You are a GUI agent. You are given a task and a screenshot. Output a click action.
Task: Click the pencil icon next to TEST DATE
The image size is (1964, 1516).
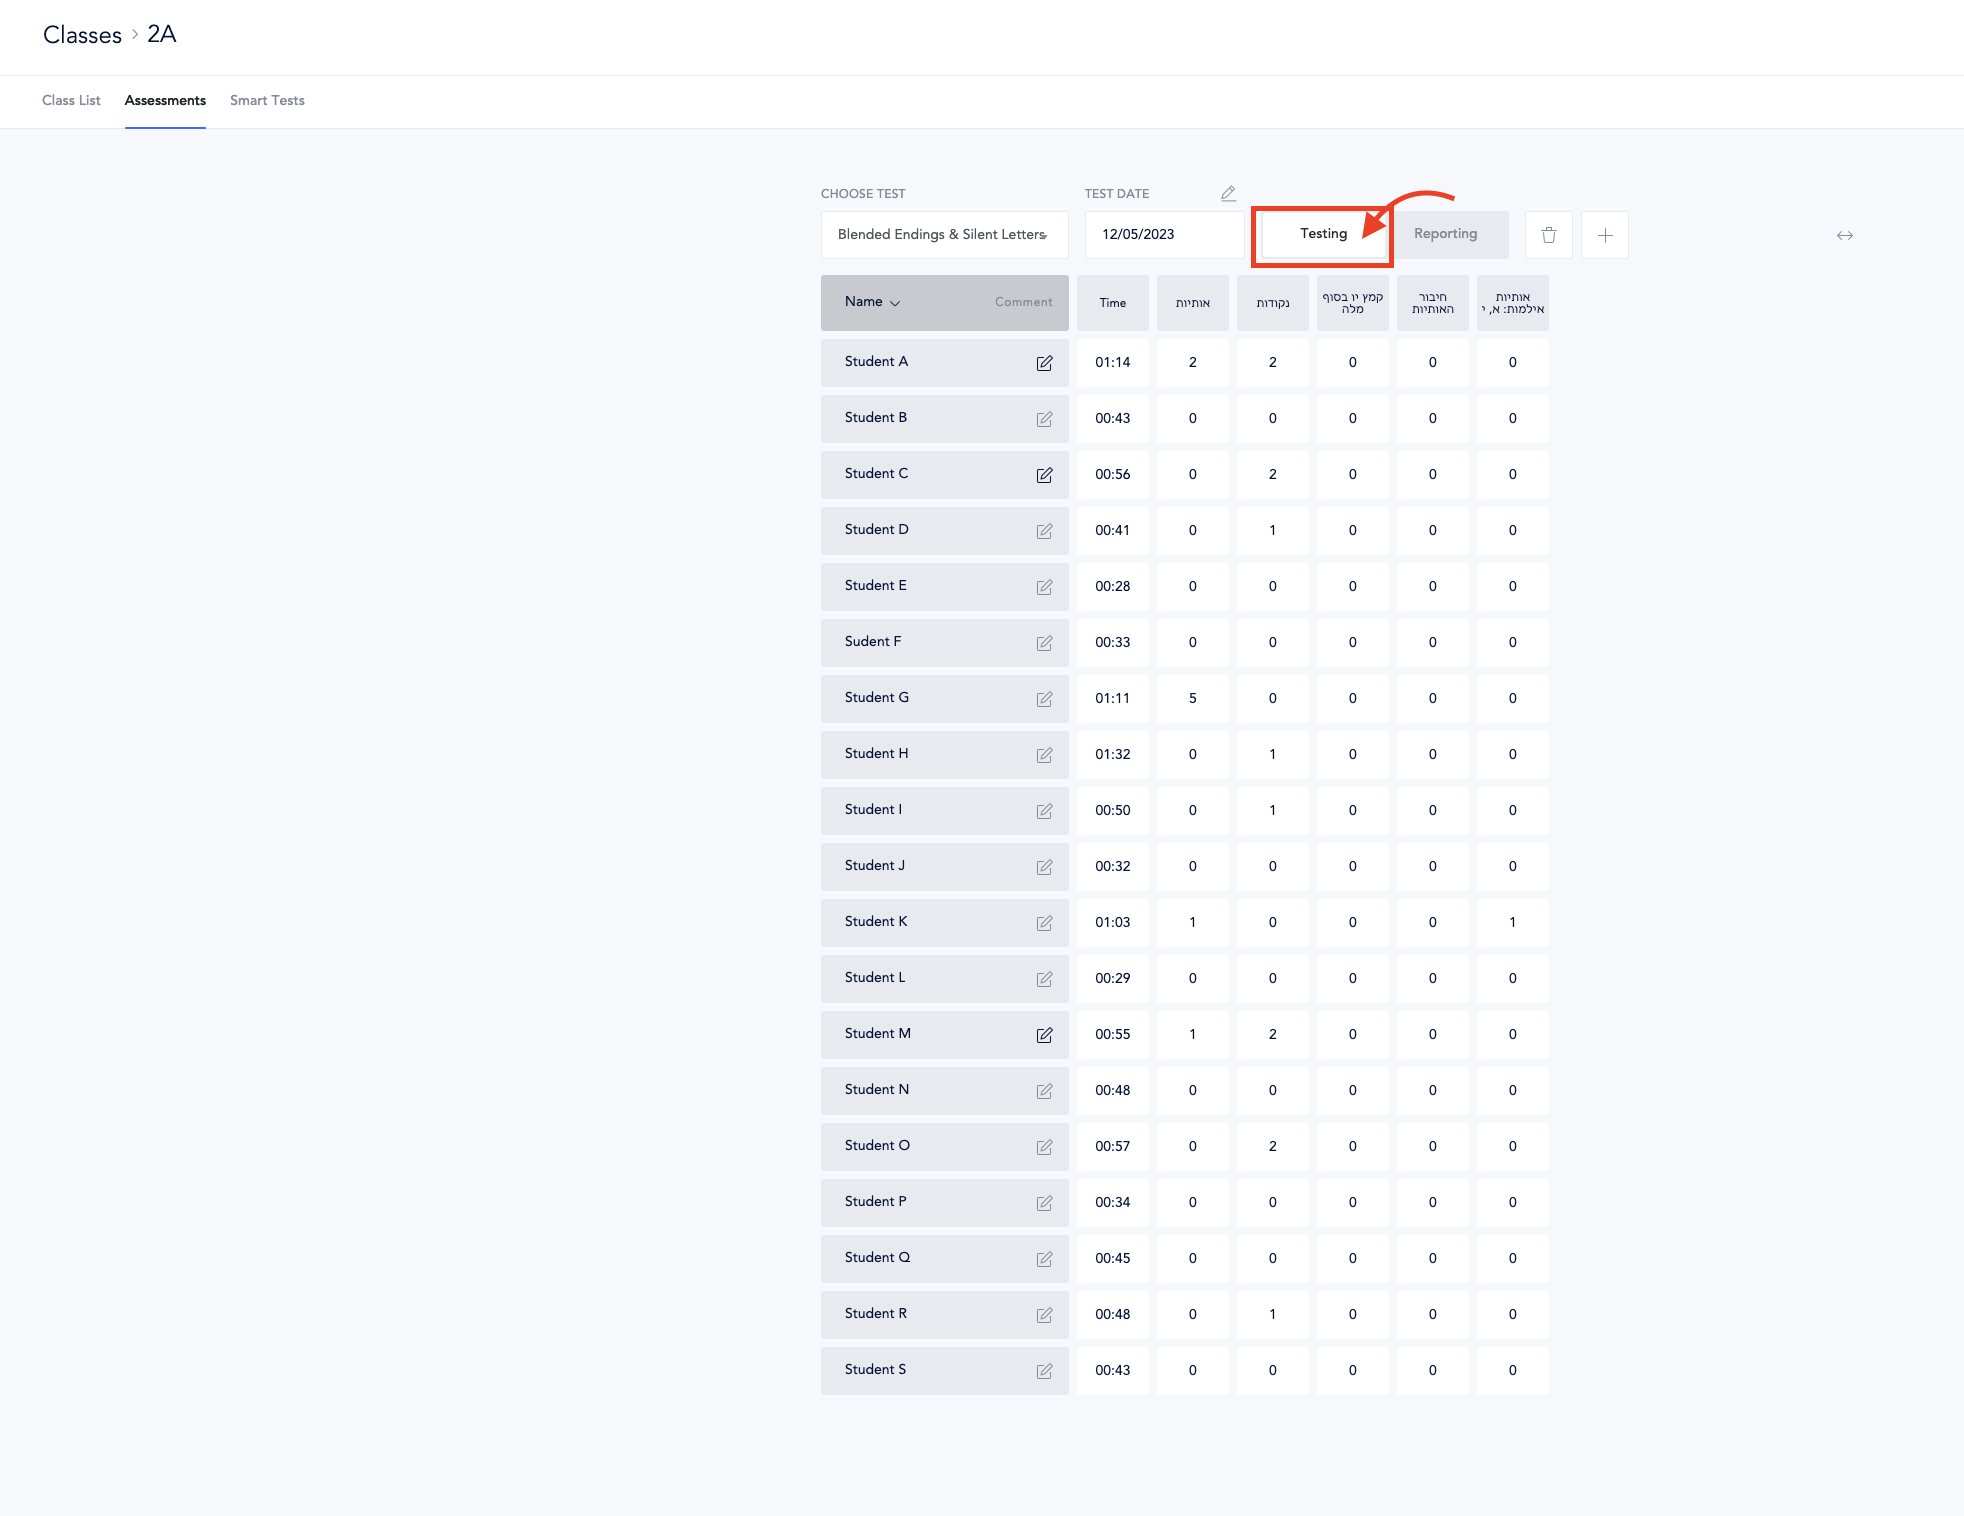[1228, 193]
